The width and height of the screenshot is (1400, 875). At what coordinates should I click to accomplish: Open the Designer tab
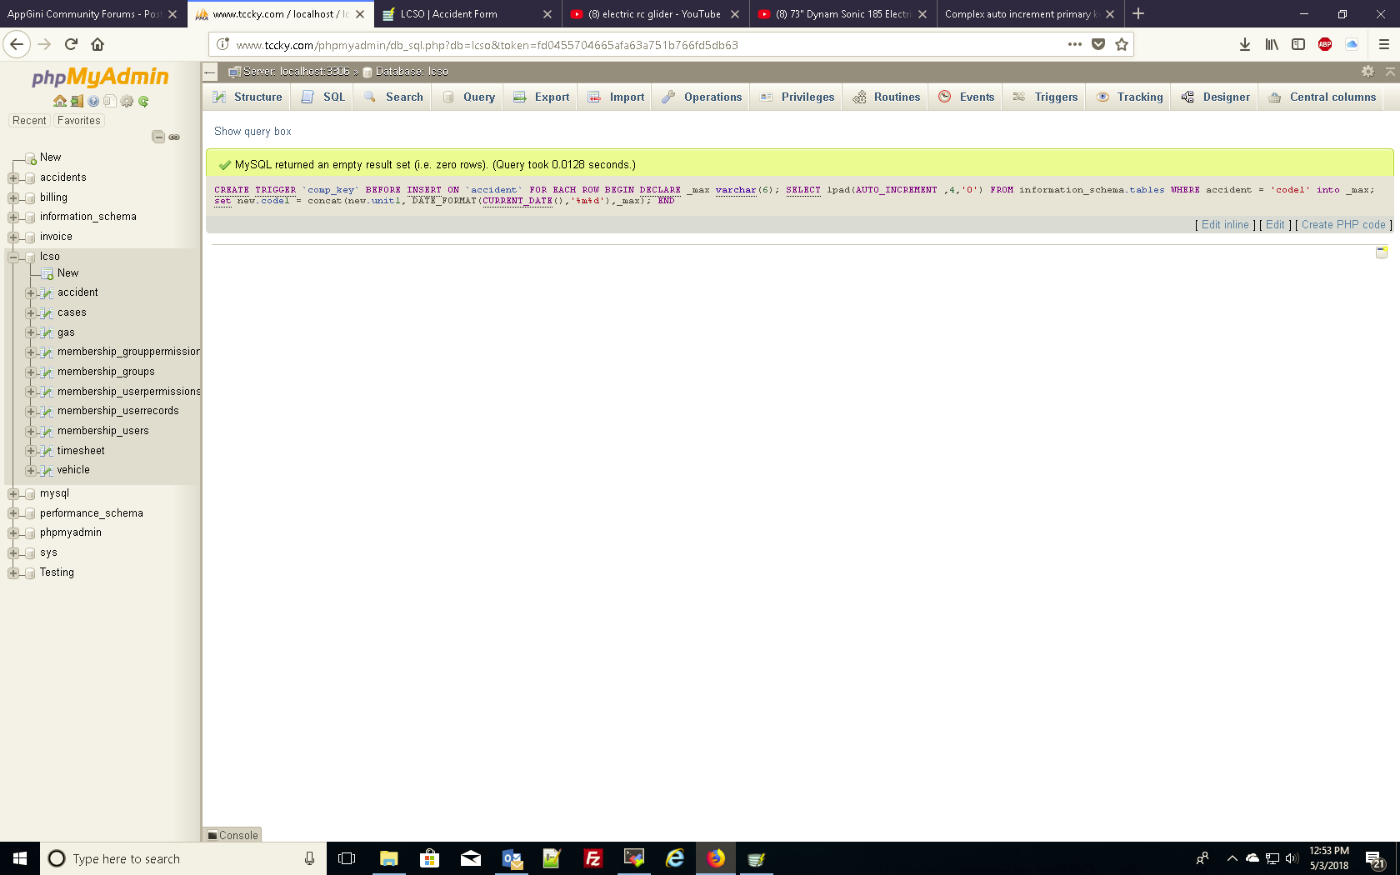click(1216, 97)
